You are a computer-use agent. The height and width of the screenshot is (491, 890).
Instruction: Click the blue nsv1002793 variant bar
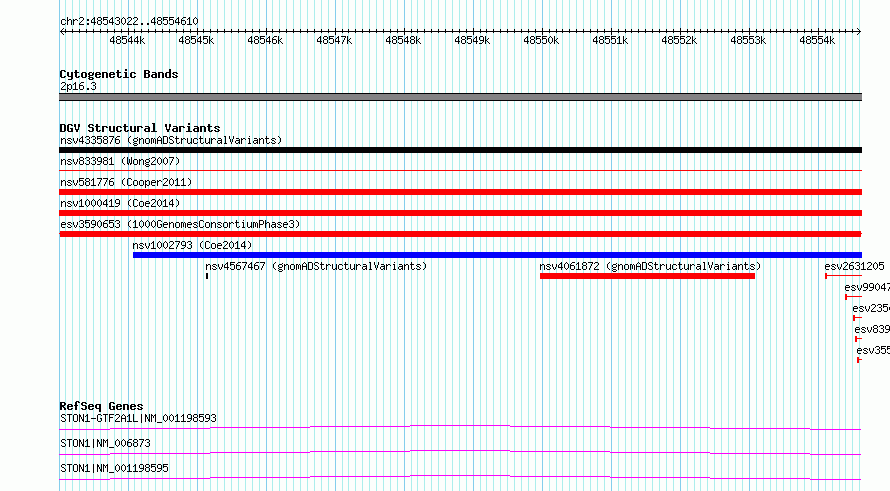point(497,255)
